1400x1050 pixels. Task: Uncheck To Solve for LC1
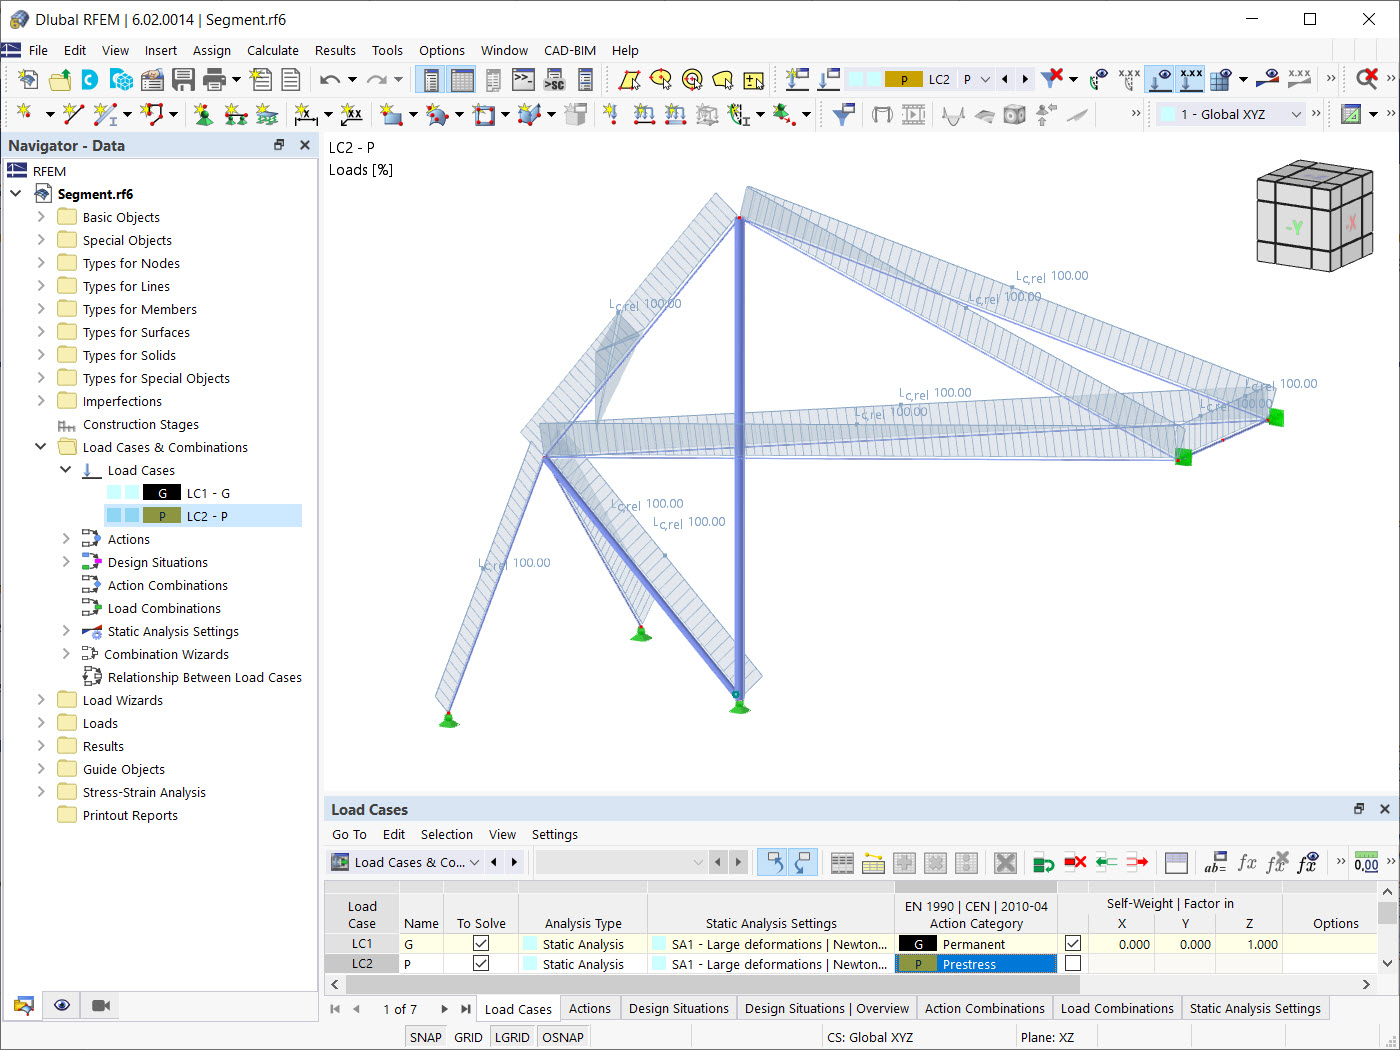coord(481,942)
